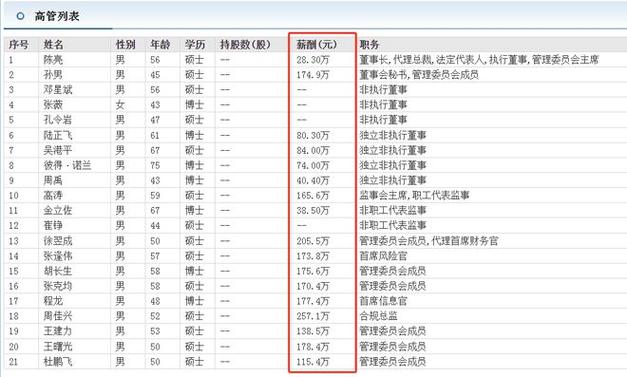627x377 pixels.
Task: Click salary value 80.30万
Action: (313, 135)
